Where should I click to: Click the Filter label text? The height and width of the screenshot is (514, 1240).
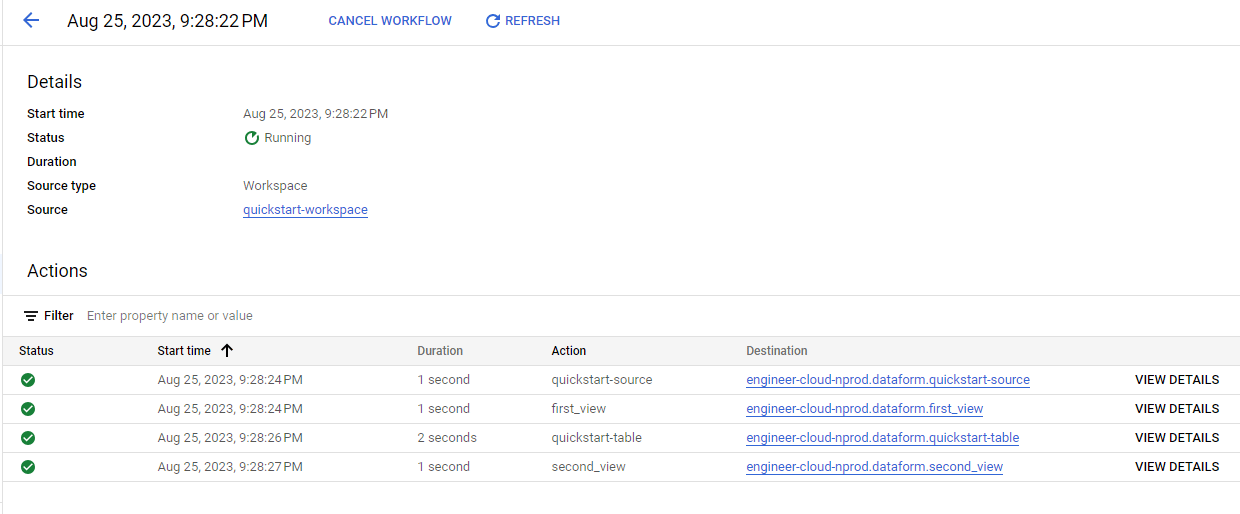[59, 316]
